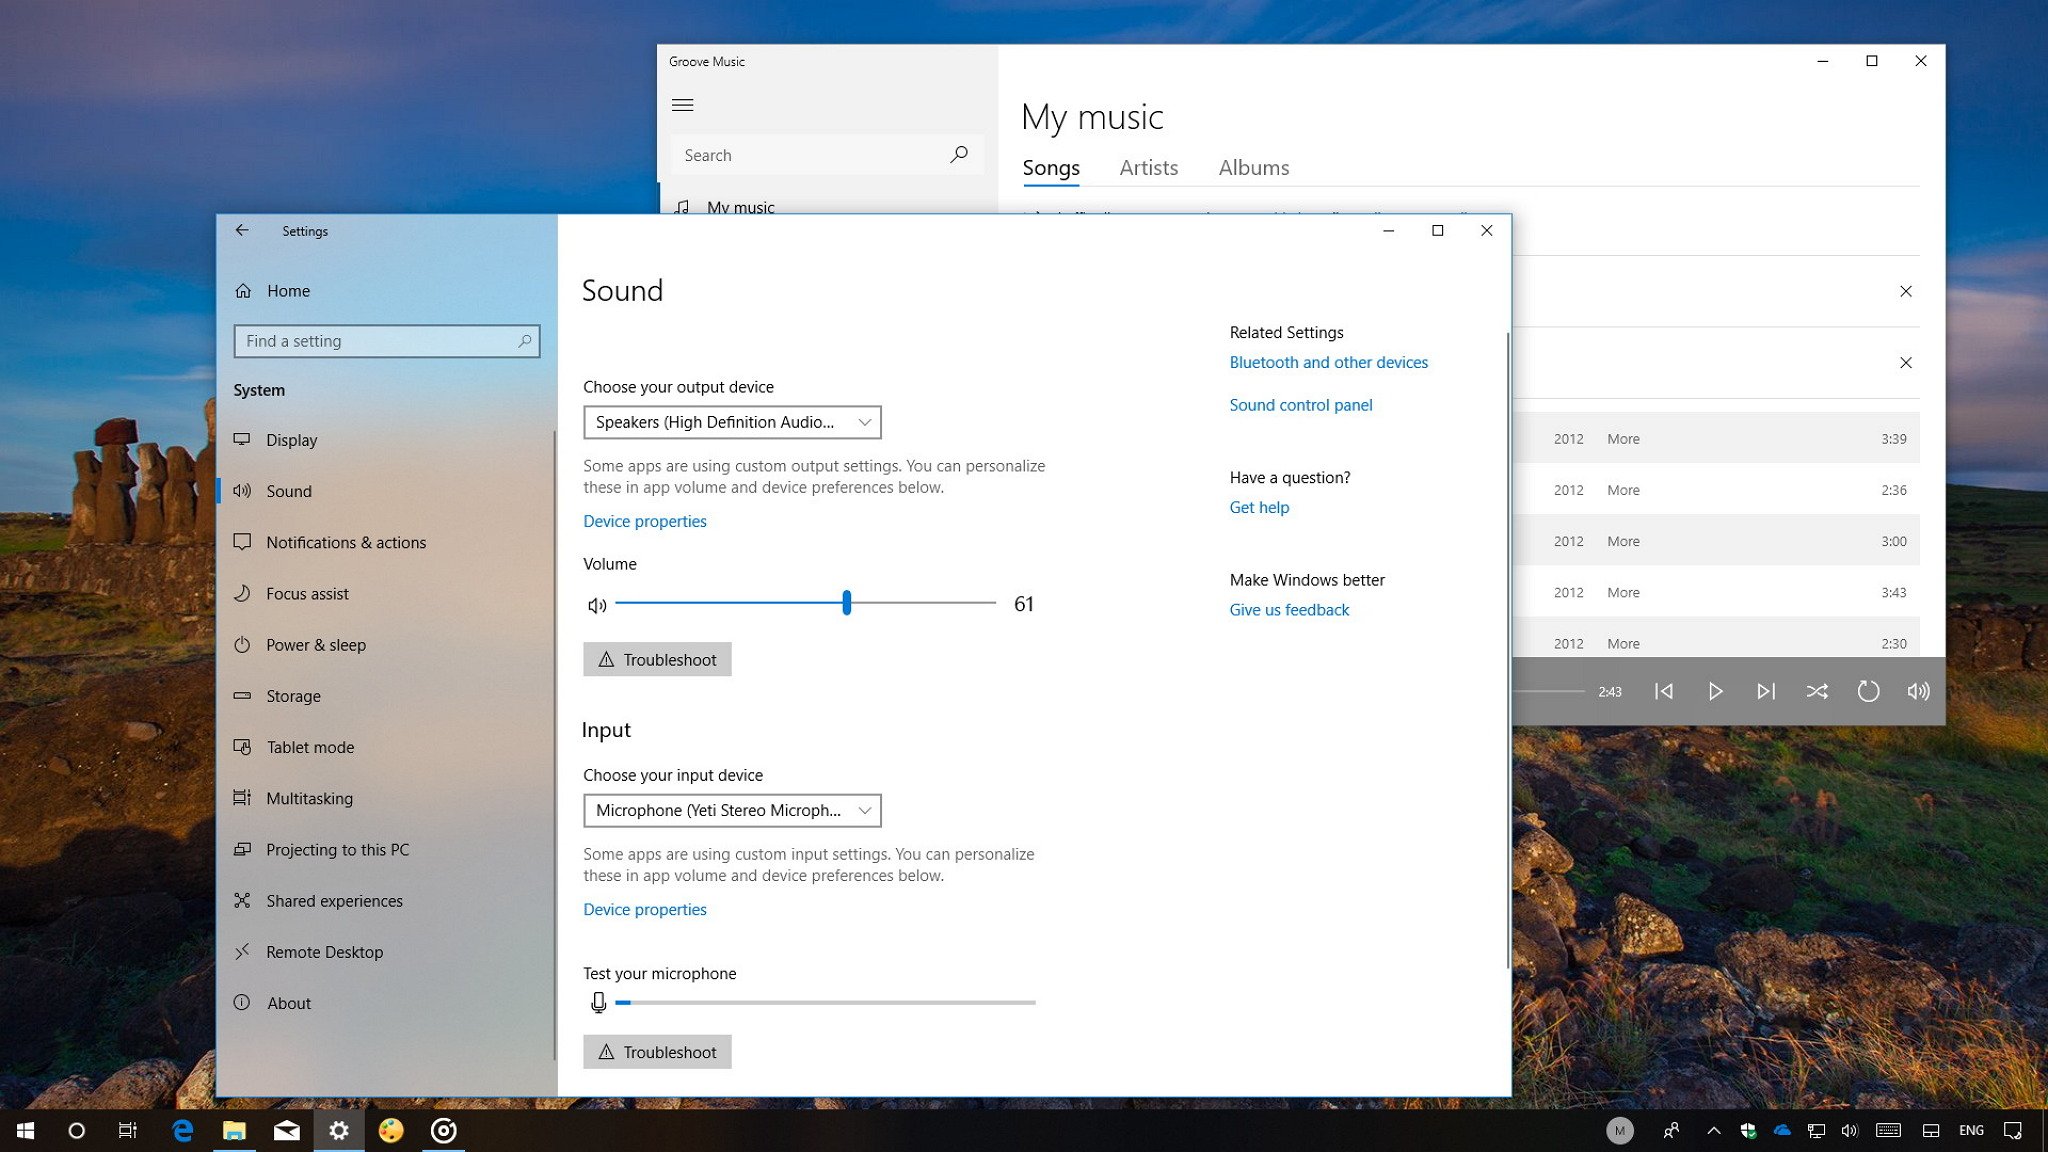Drag the Volume slider to adjust level
This screenshot has height=1152, width=2048.
845,602
